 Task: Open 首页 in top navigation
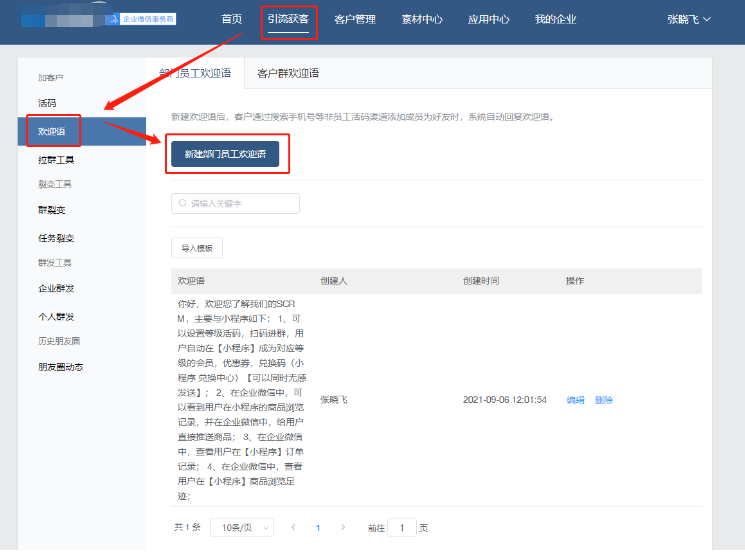point(231,19)
